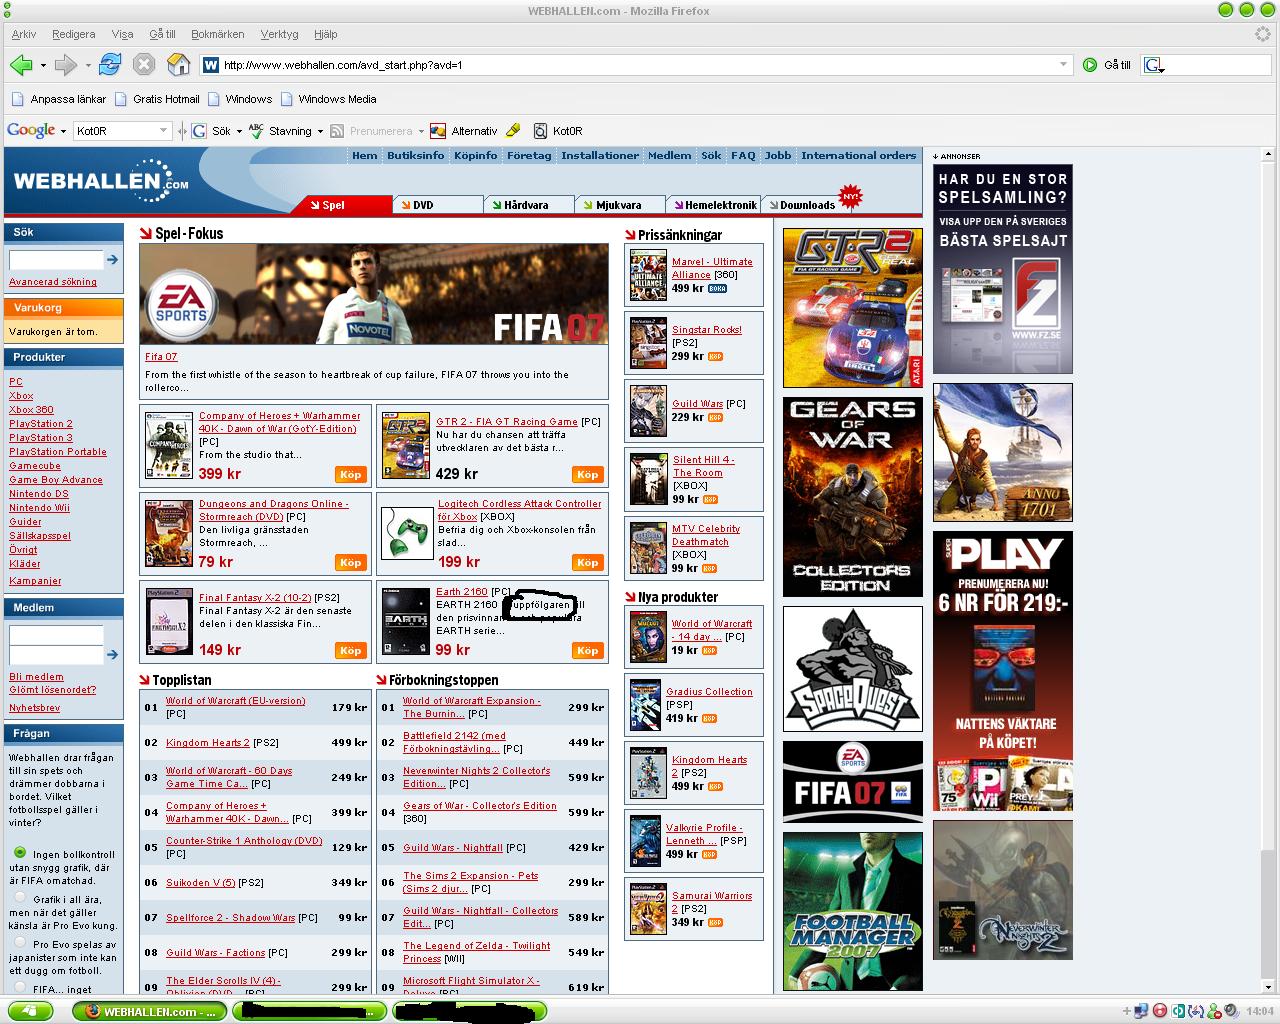The height and width of the screenshot is (1024, 1280).
Task: Click the browser Back arrow icon
Action: [21, 65]
